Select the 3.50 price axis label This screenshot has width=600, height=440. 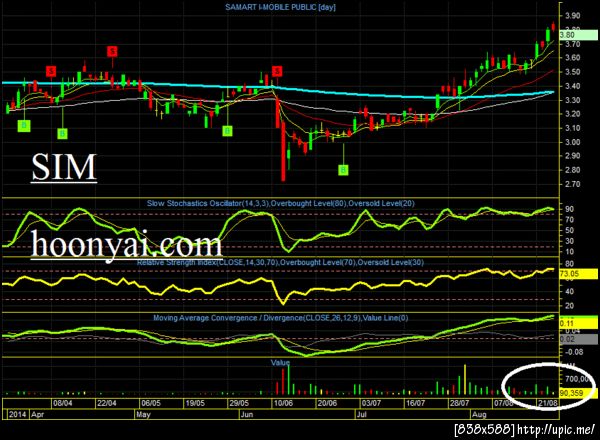pyautogui.click(x=572, y=72)
